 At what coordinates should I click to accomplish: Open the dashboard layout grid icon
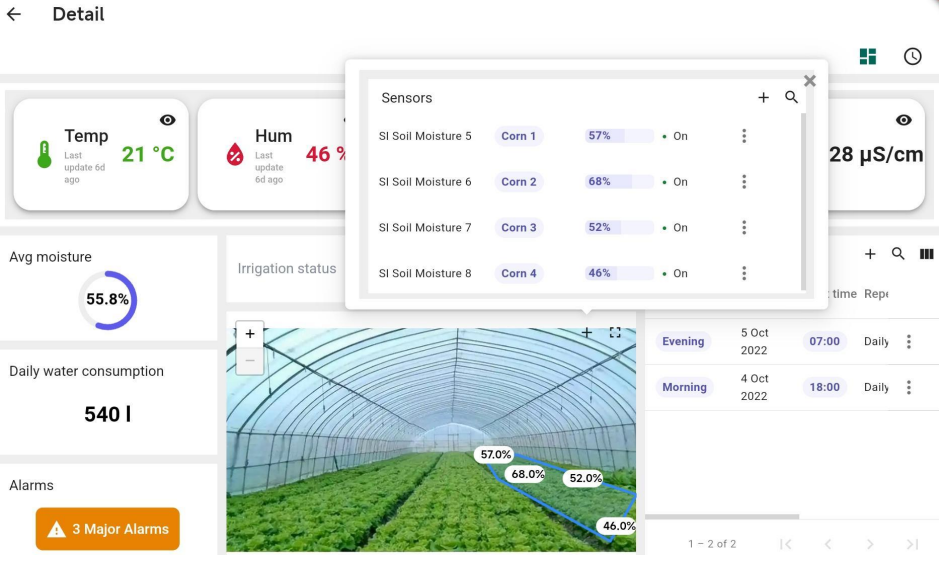tap(868, 57)
